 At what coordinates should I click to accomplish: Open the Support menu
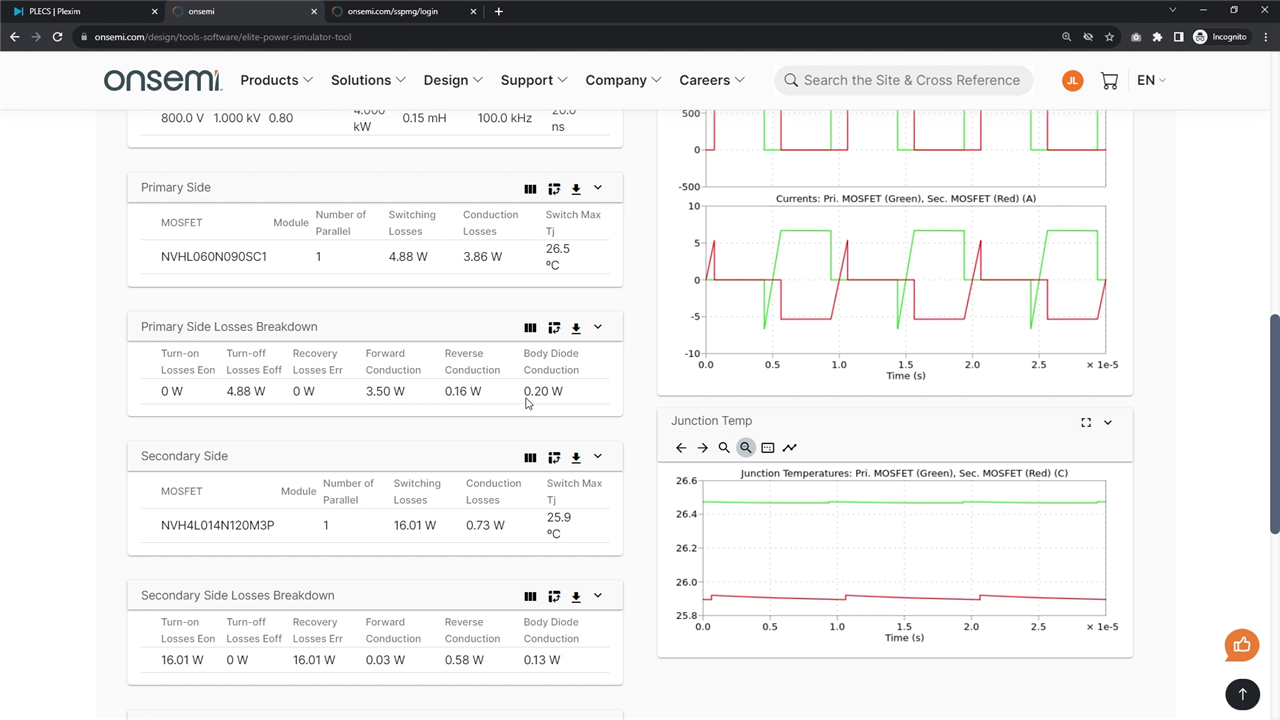point(534,80)
